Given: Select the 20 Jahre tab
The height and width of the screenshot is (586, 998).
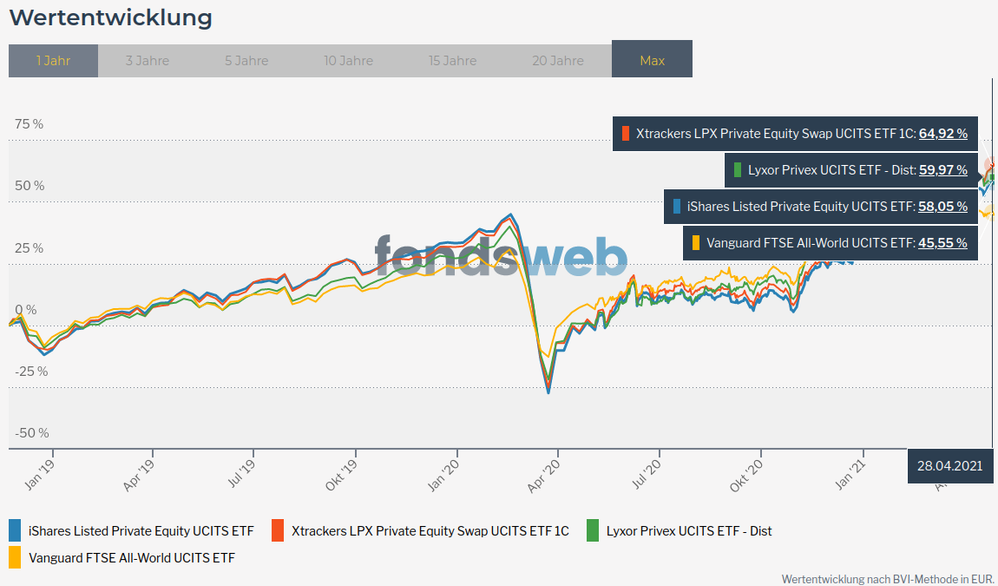Looking at the screenshot, I should pos(557,61).
